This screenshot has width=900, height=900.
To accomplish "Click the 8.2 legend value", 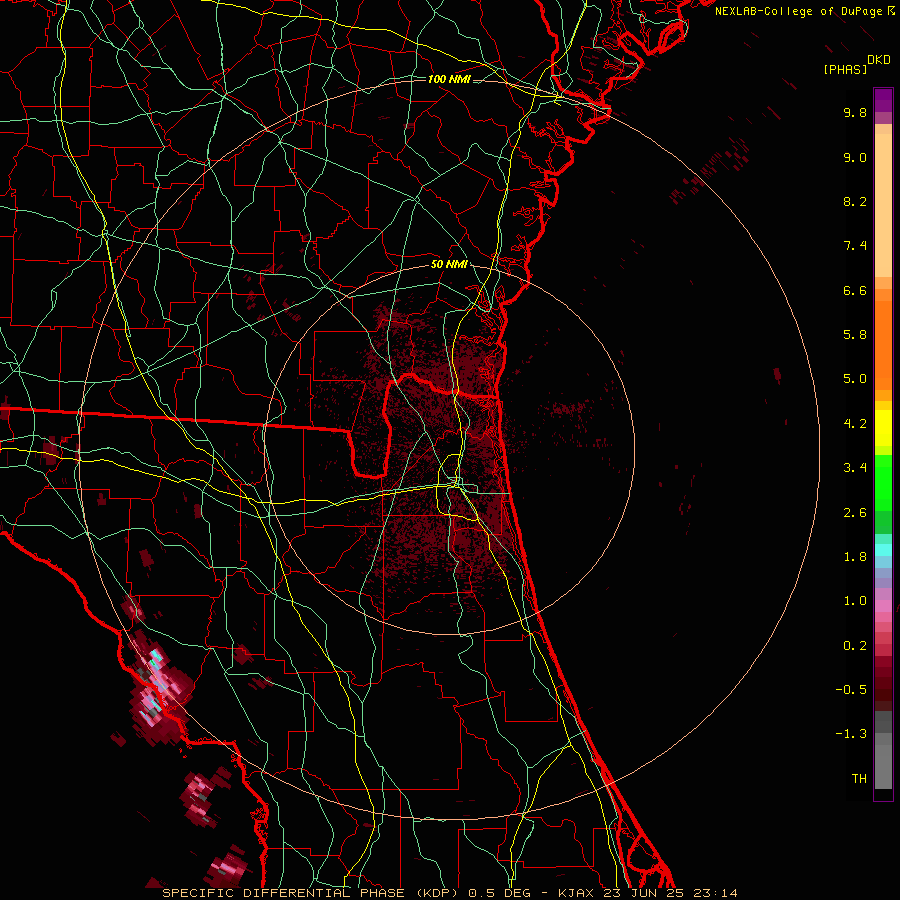I will pos(855,201).
